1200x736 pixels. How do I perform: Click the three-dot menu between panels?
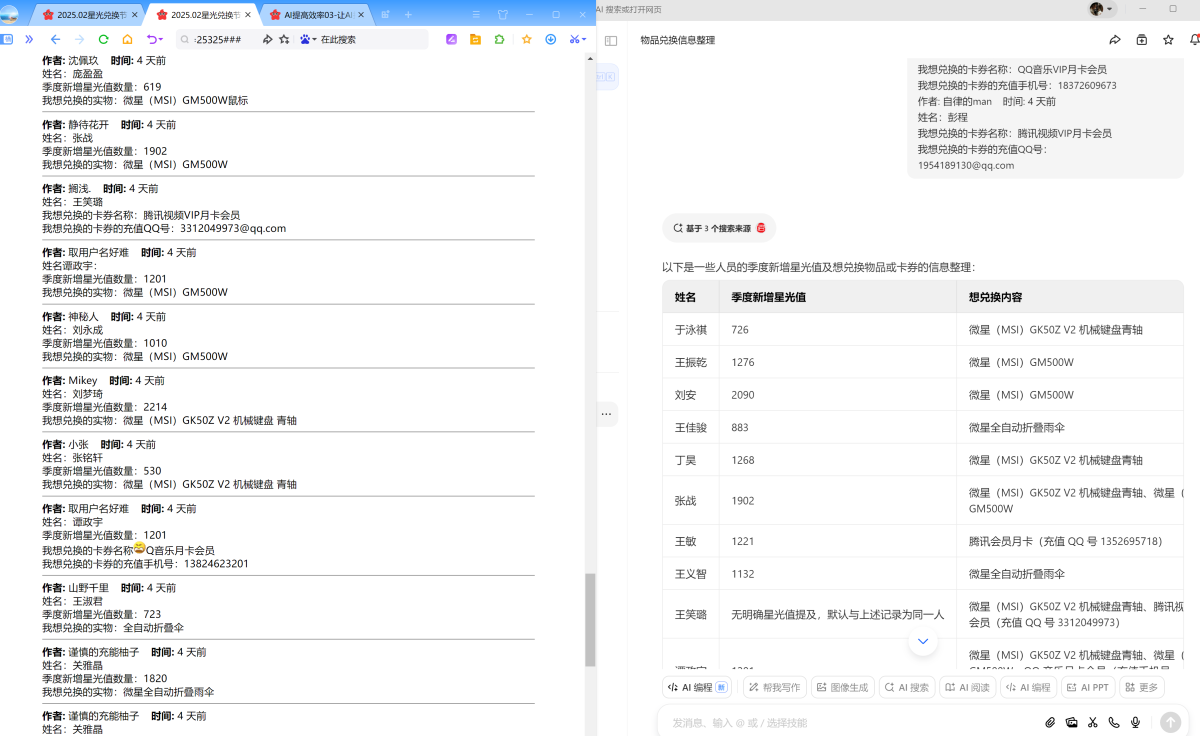pos(606,413)
